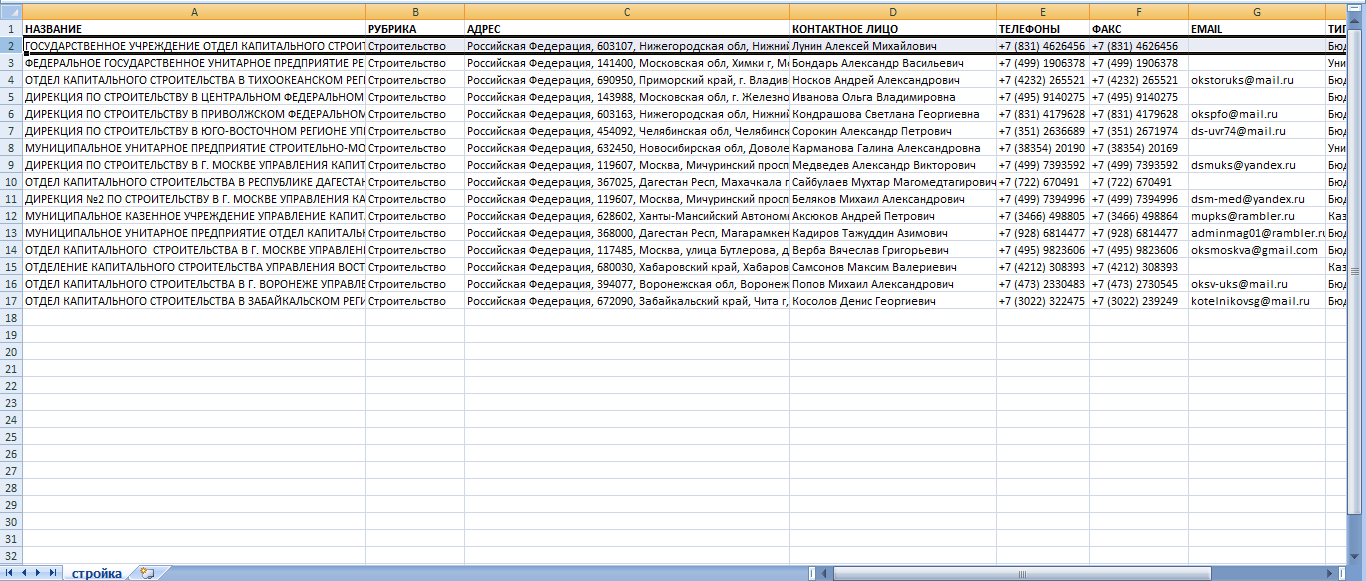Select column F header
1366x581 pixels.
(1138, 12)
